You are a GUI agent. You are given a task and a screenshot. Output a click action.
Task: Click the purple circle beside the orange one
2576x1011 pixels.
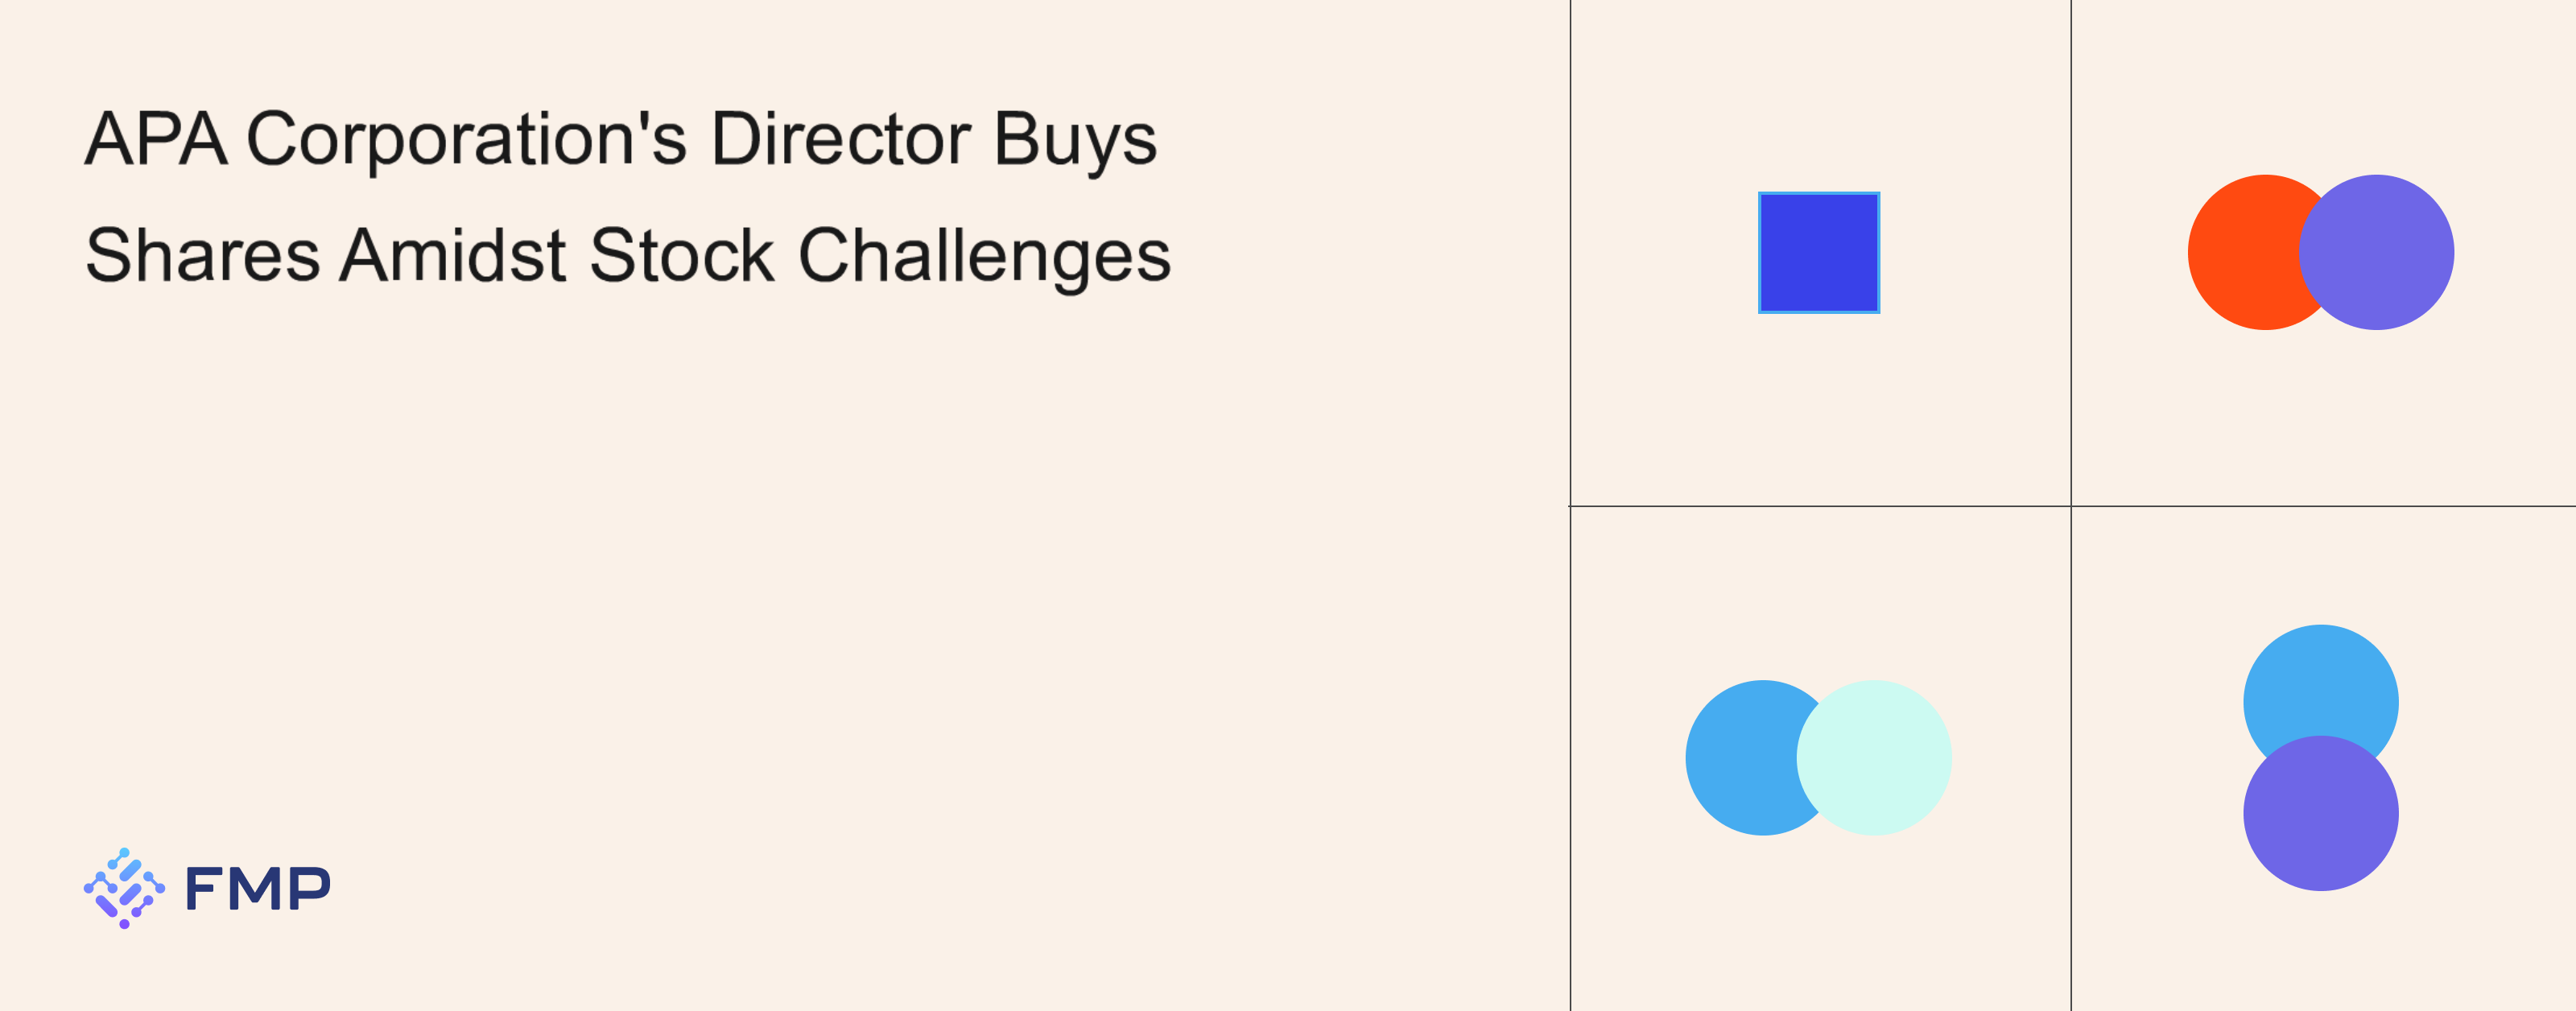pos(2376,252)
